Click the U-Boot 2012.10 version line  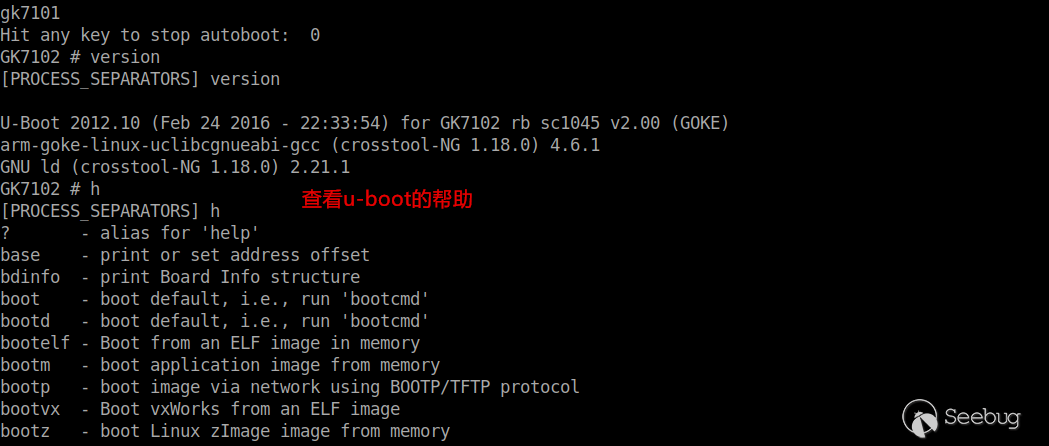[365, 123]
